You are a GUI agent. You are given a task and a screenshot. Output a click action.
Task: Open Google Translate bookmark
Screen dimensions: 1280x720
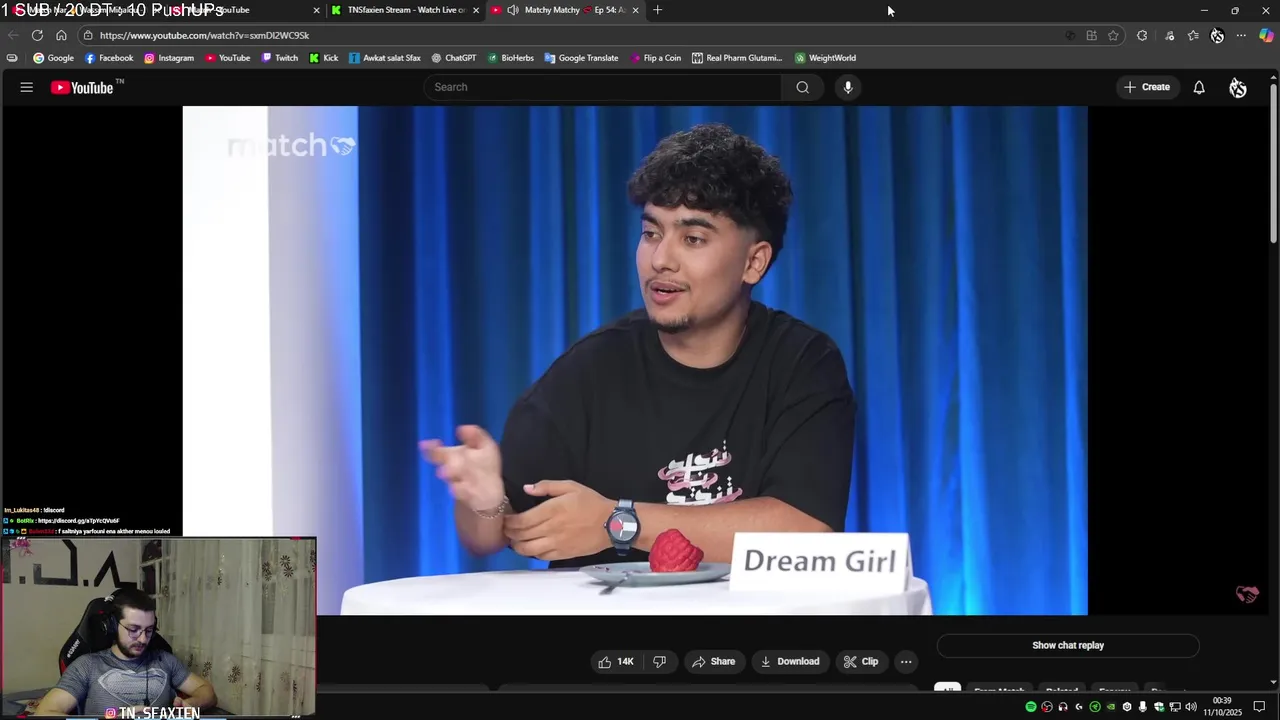coord(581,58)
